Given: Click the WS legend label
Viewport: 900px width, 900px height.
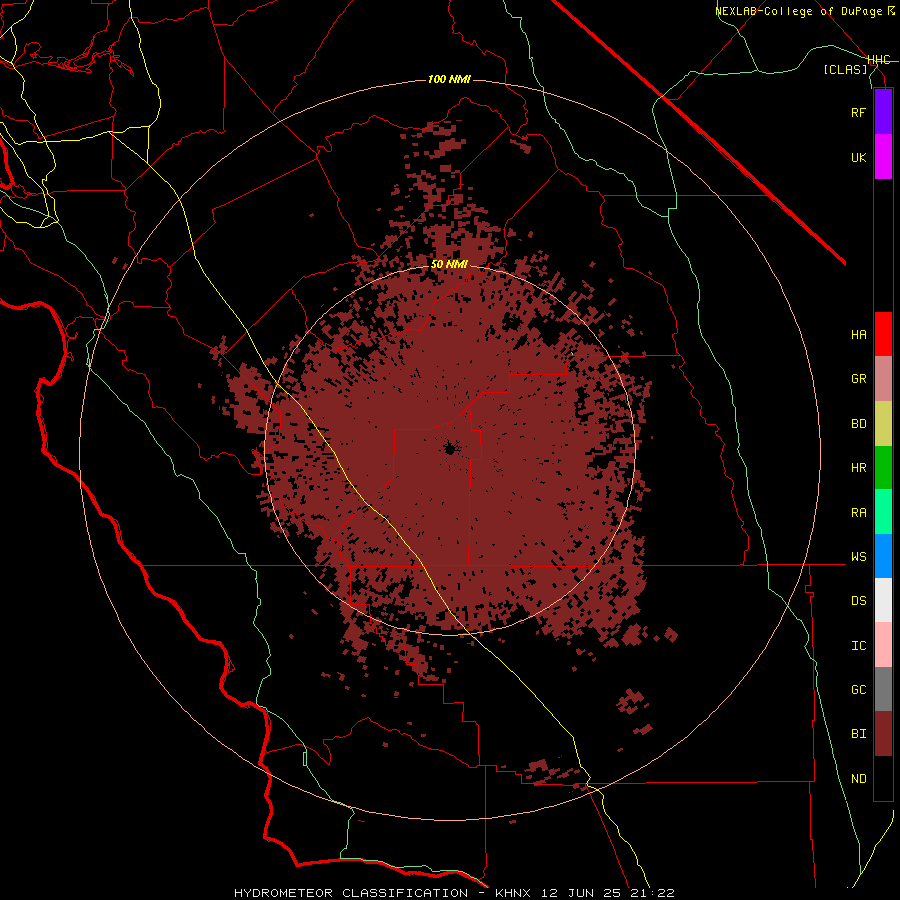Looking at the screenshot, I should click(858, 557).
